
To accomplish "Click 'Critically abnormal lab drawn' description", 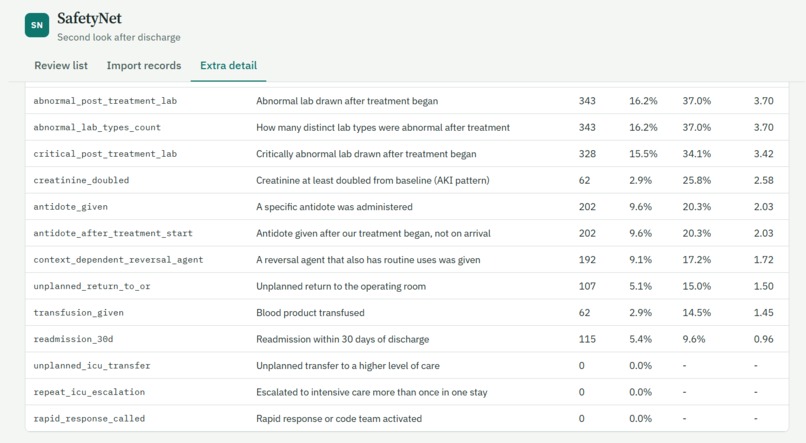I will click(366, 154).
